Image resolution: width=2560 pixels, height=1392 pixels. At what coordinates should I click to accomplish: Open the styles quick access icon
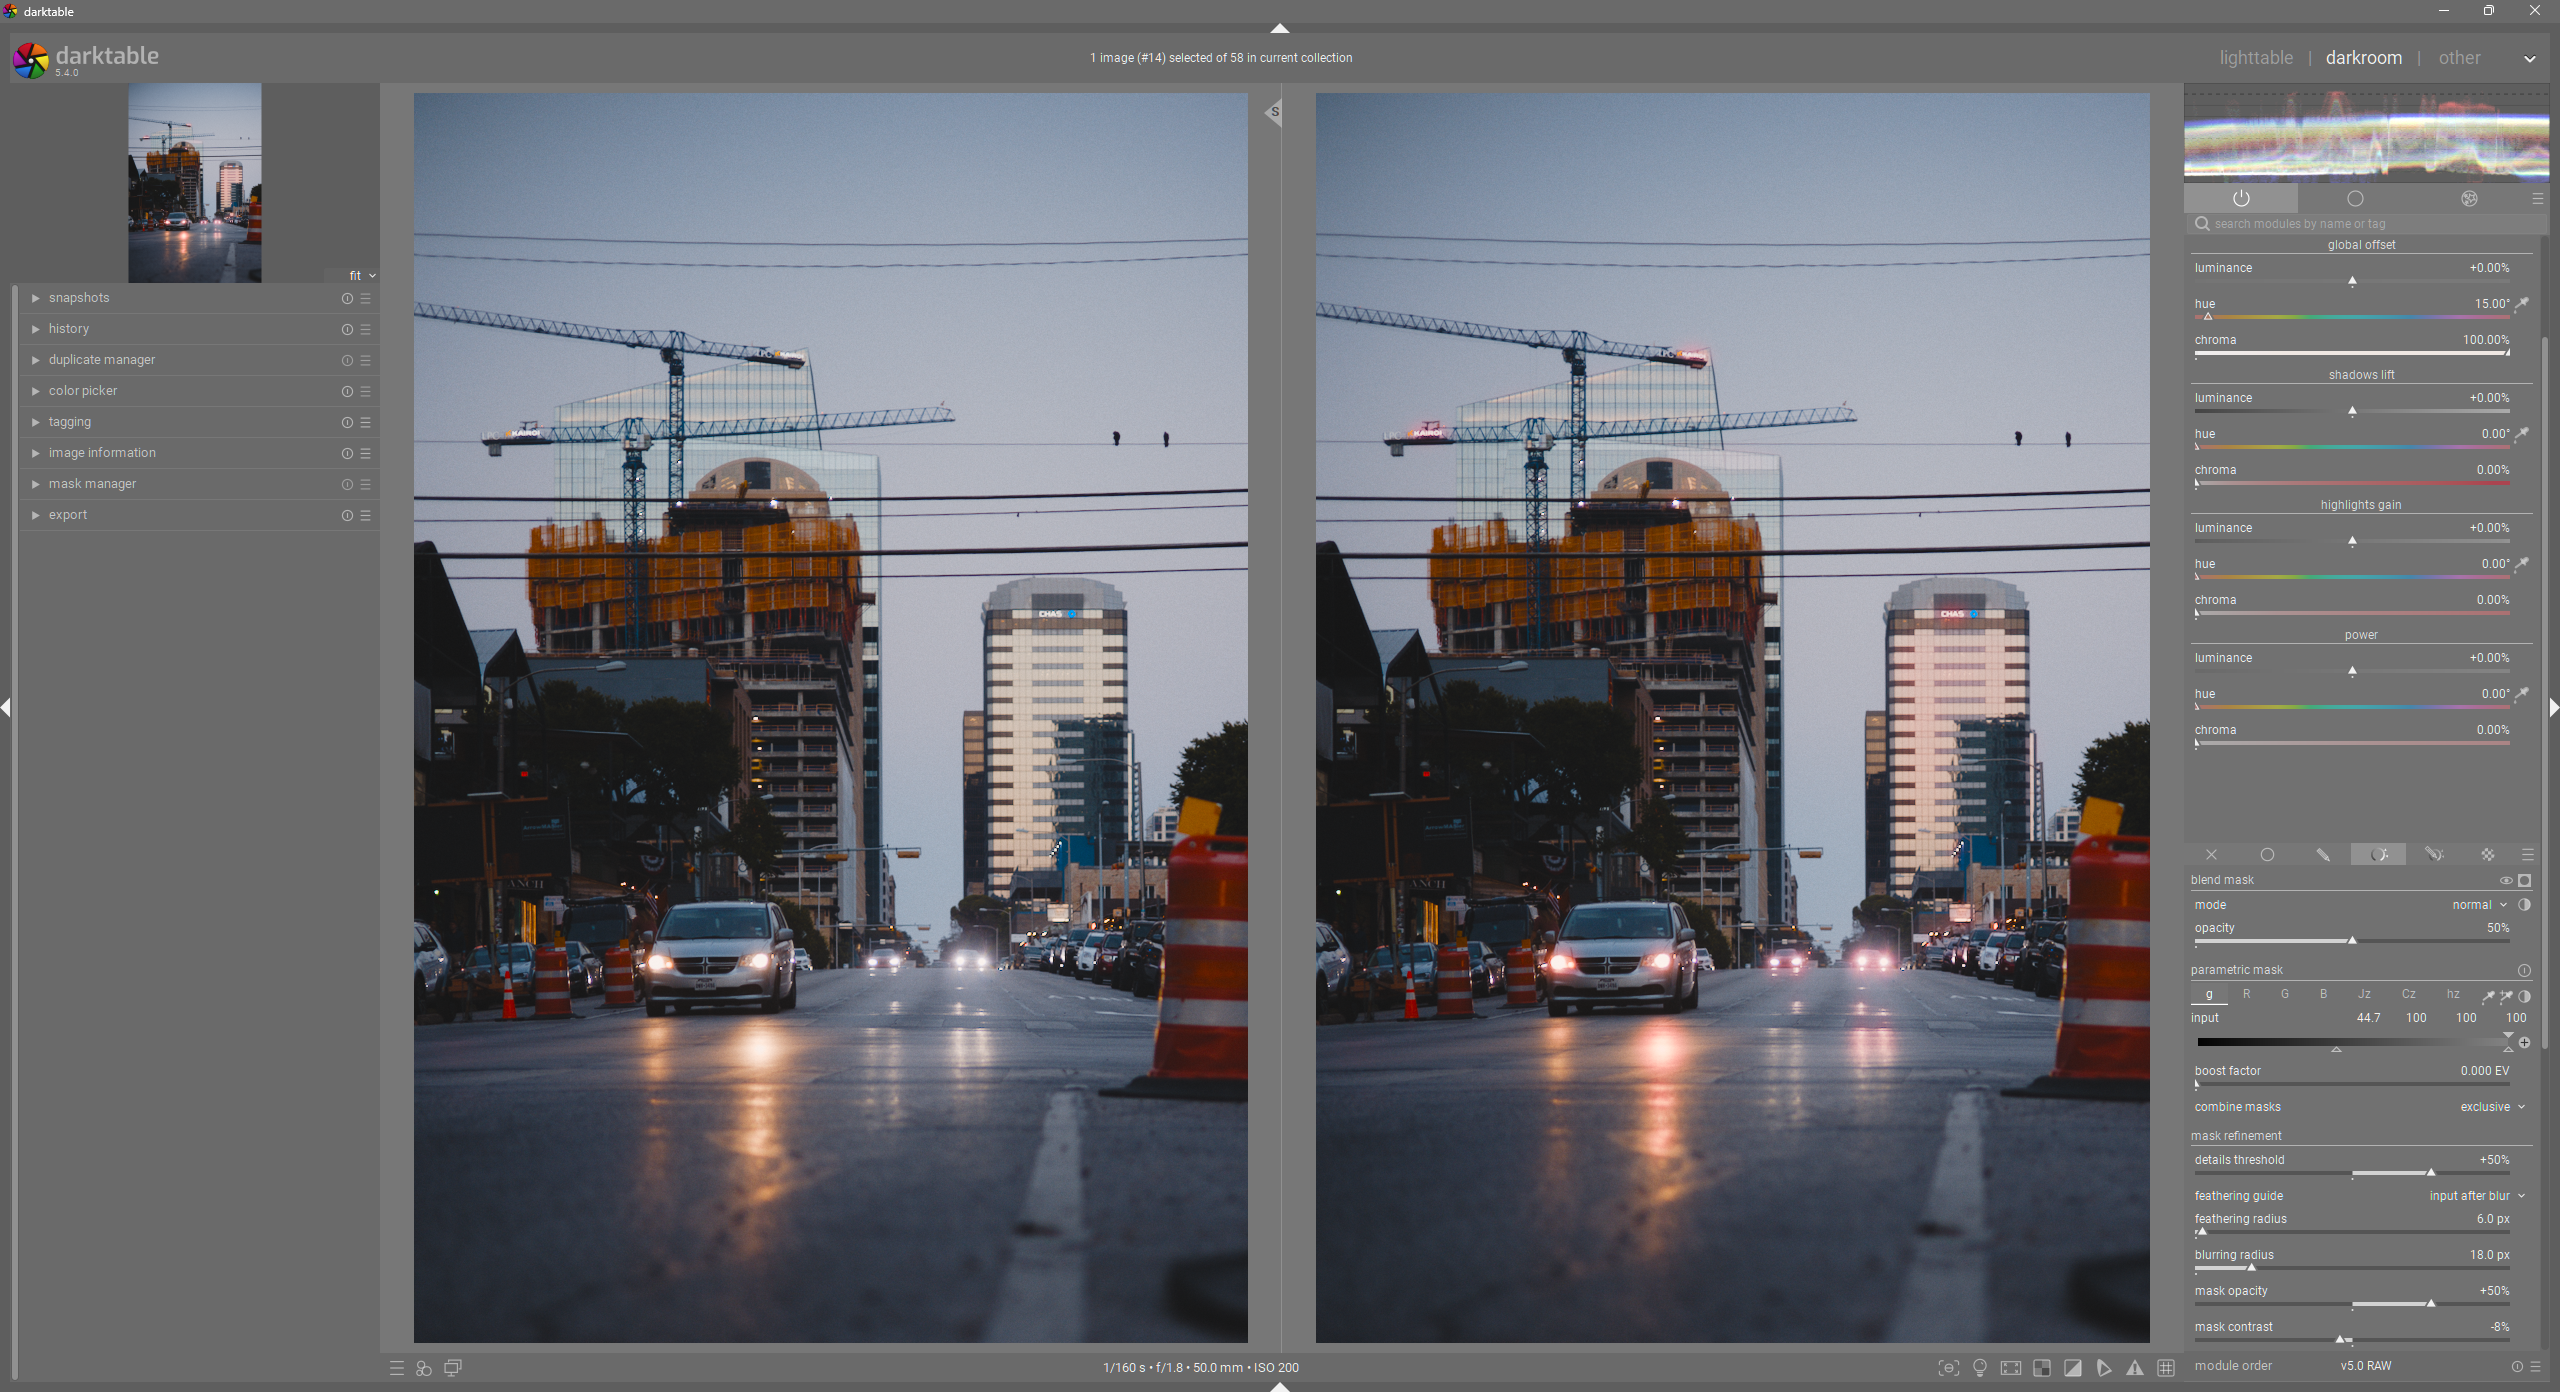[x=424, y=1367]
